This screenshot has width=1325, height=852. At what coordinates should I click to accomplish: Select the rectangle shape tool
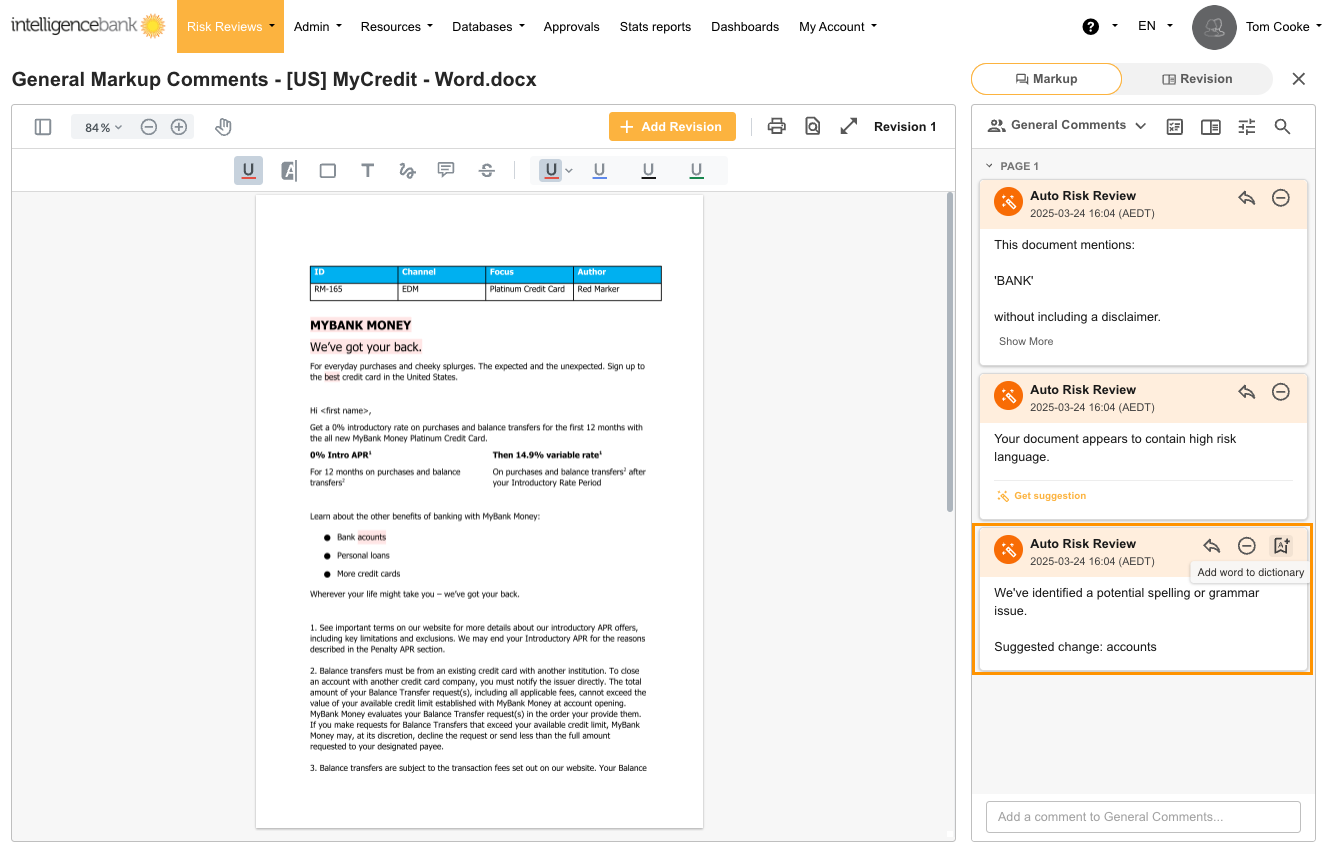[x=328, y=171]
